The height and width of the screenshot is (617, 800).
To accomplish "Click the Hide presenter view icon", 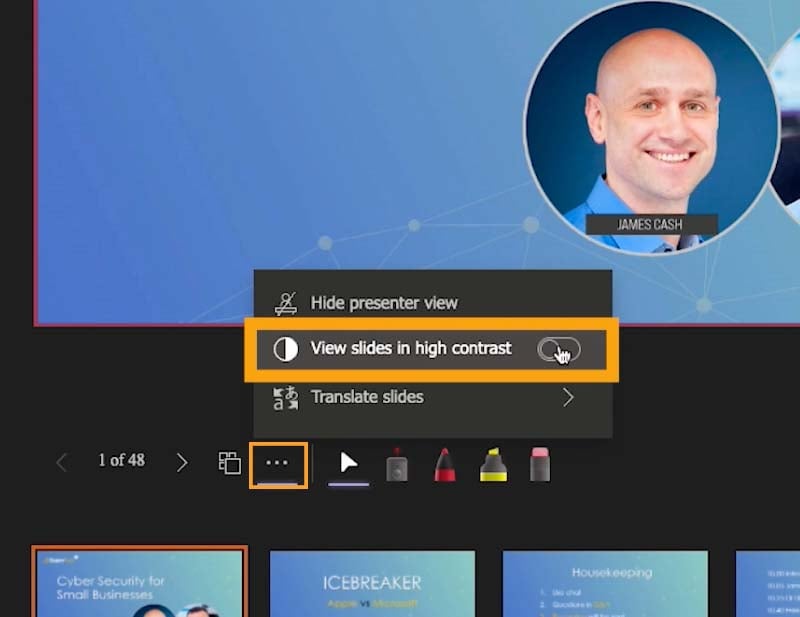I will 286,303.
